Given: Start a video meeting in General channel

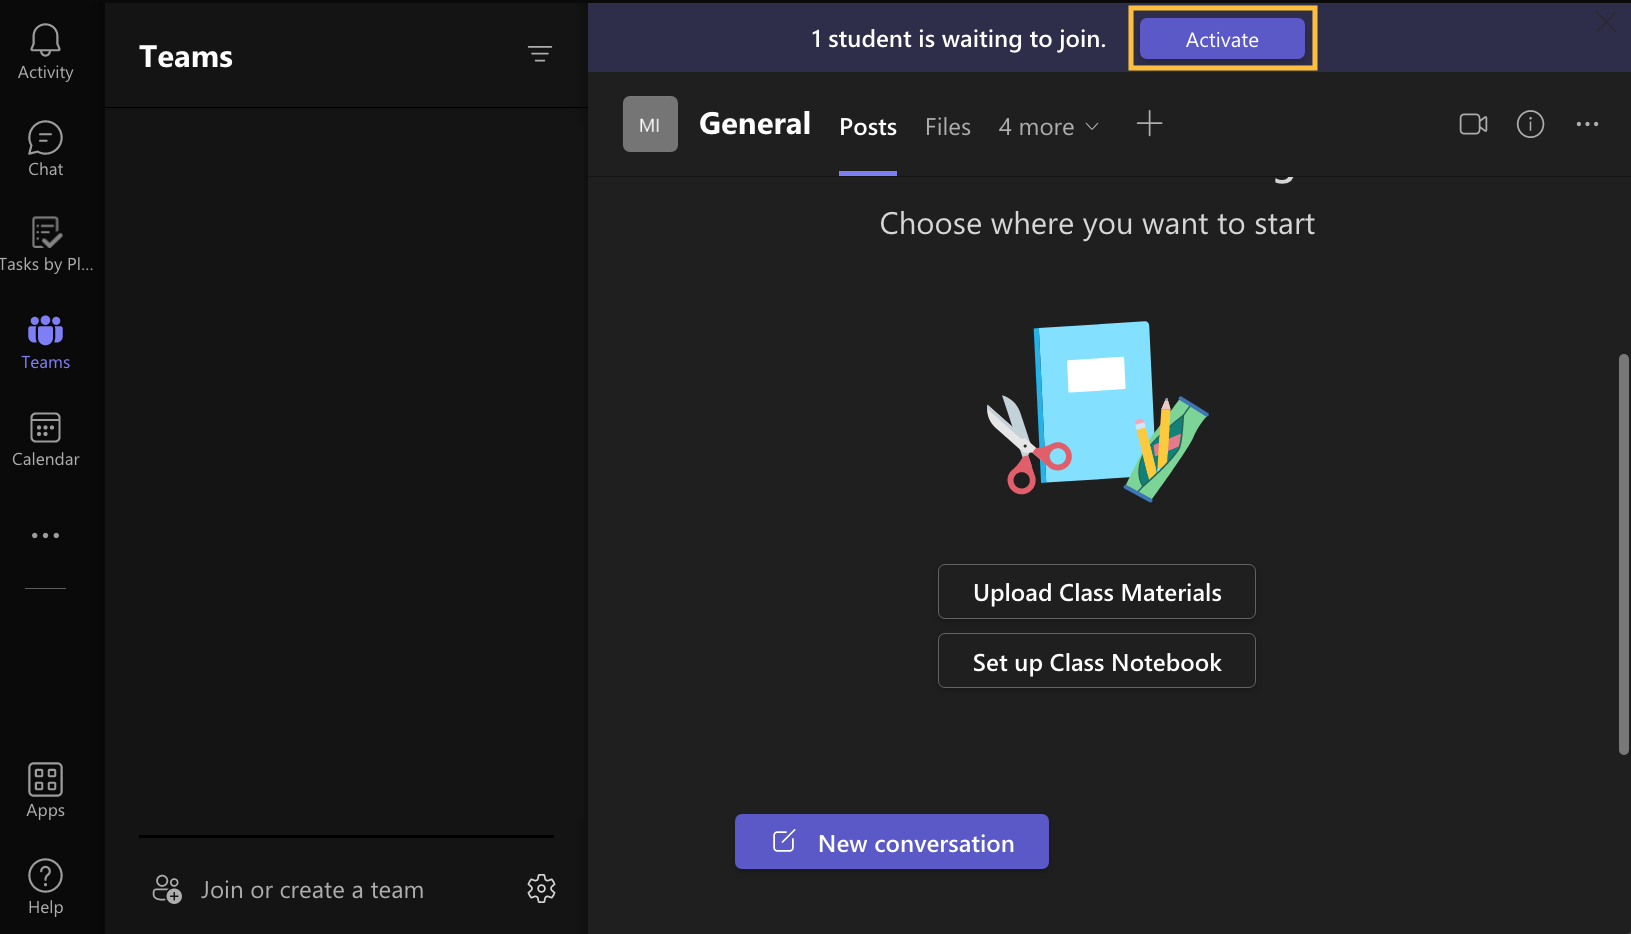Looking at the screenshot, I should coord(1472,124).
